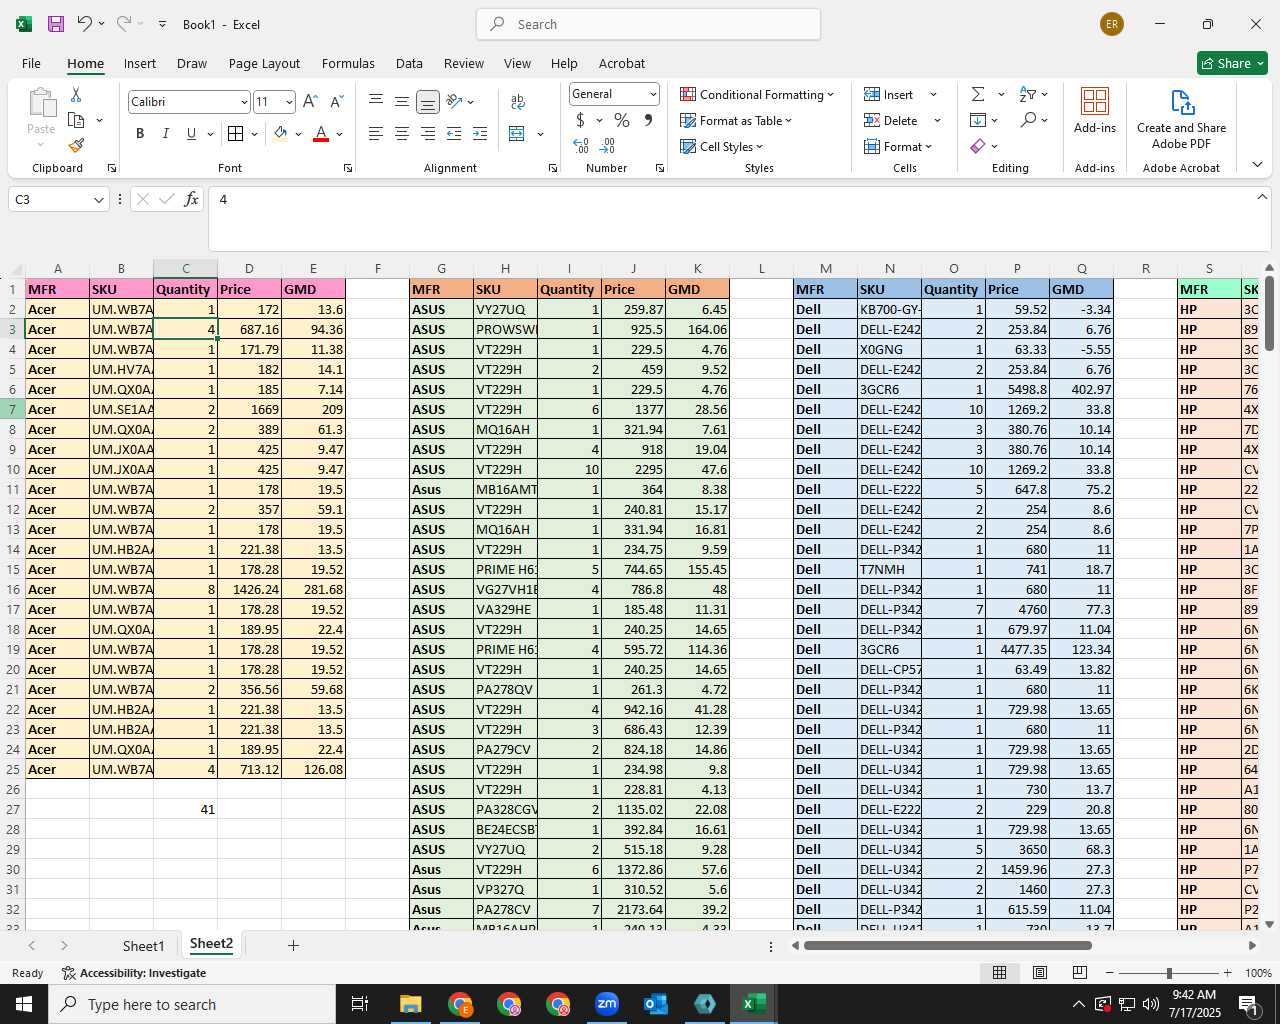The image size is (1280, 1024).
Task: Click the Insert cells button
Action: 889,95
